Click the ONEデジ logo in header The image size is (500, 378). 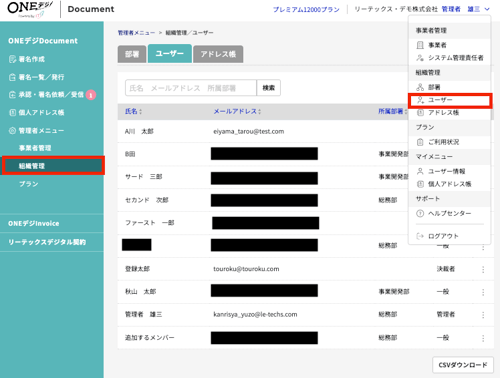tap(30, 9)
